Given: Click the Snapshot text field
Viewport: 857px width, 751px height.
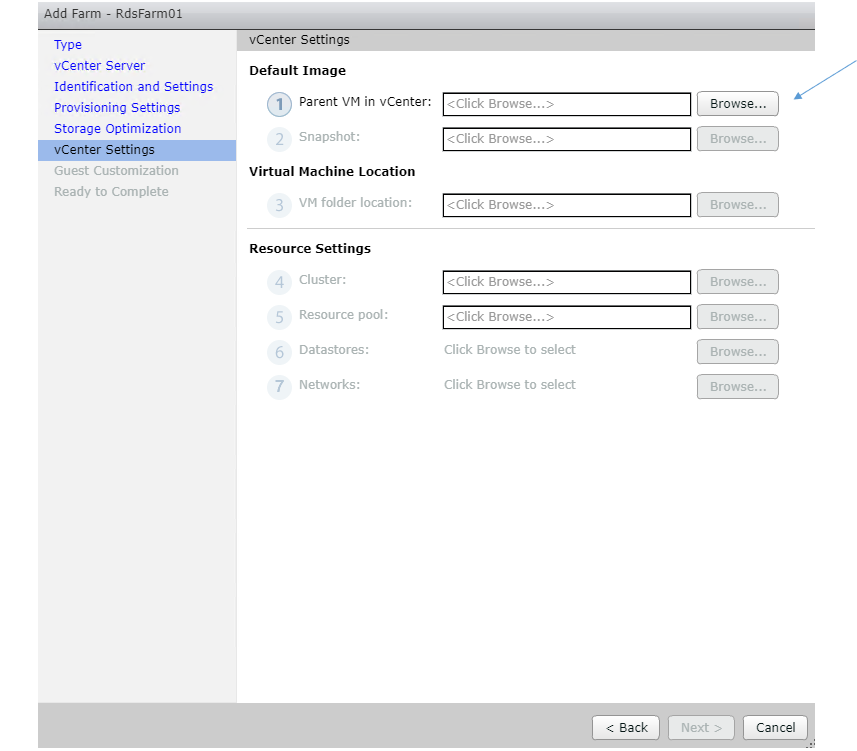Looking at the screenshot, I should pyautogui.click(x=566, y=139).
